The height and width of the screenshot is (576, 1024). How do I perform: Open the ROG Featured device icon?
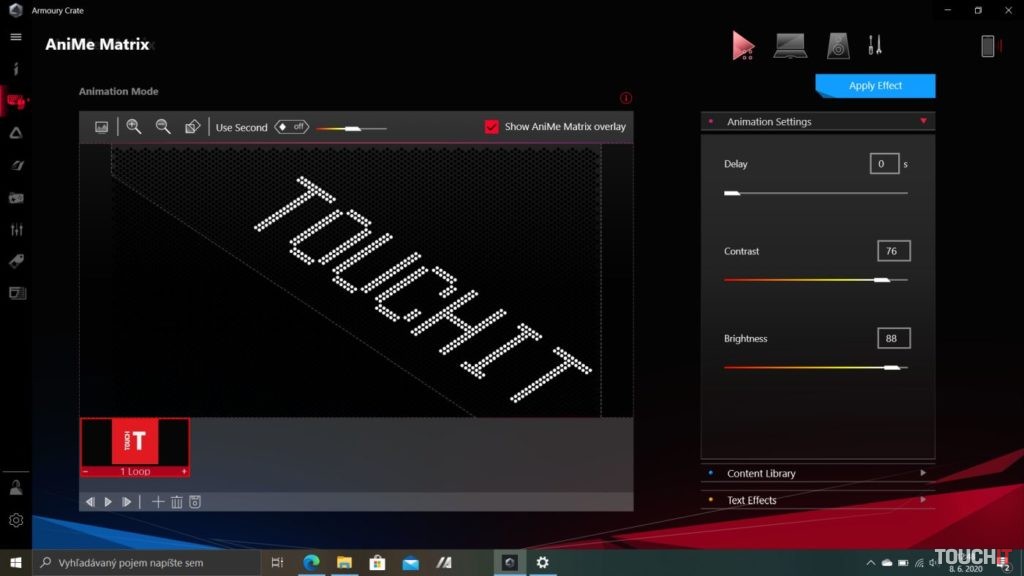point(742,44)
